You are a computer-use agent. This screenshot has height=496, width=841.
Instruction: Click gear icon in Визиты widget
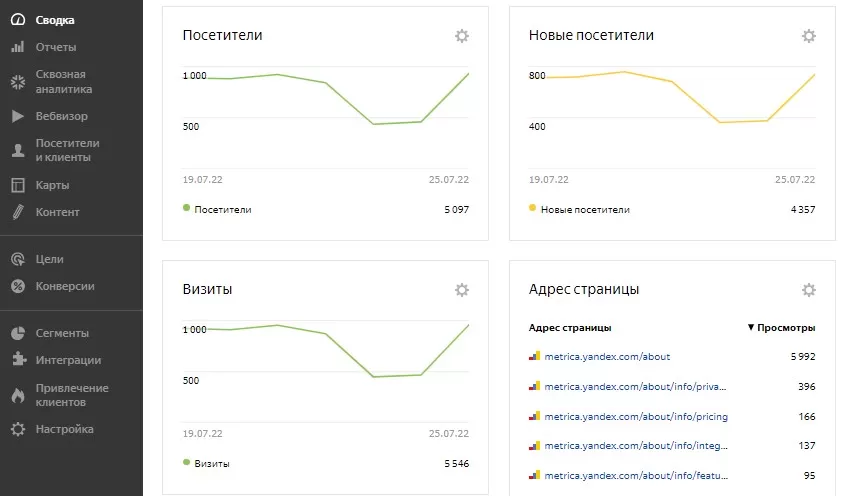461,290
